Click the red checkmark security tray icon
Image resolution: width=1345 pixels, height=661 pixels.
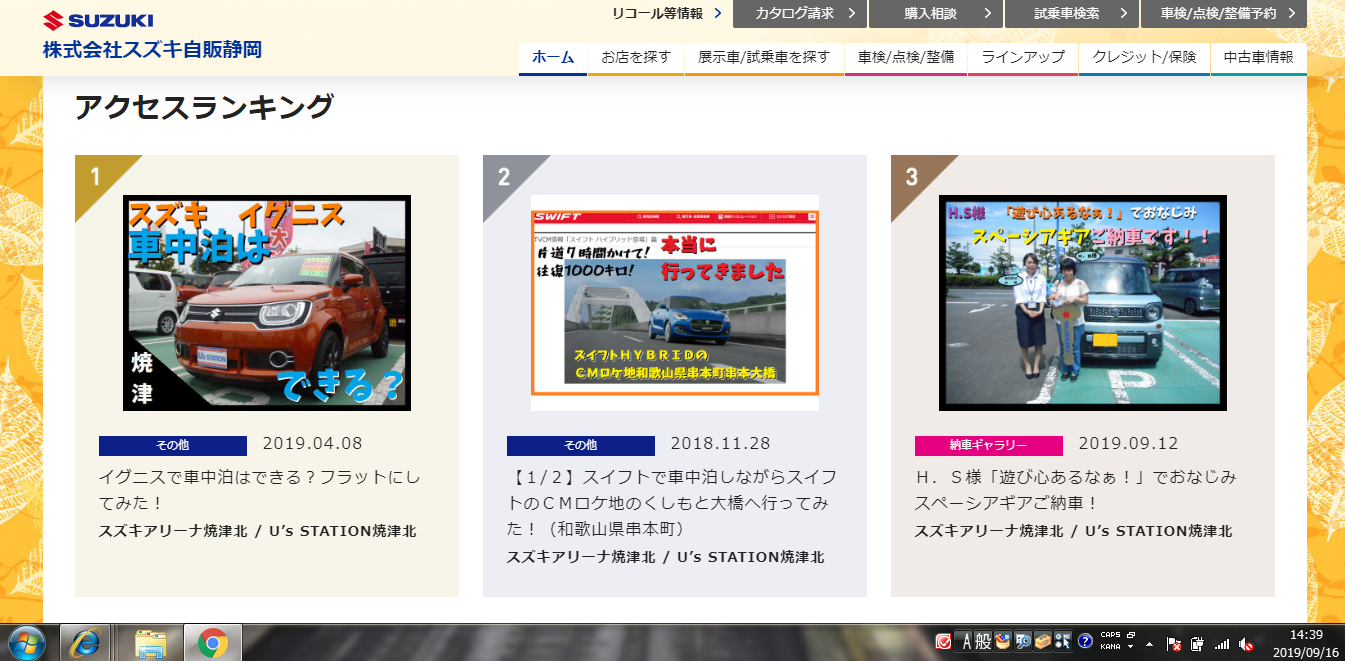click(x=943, y=641)
